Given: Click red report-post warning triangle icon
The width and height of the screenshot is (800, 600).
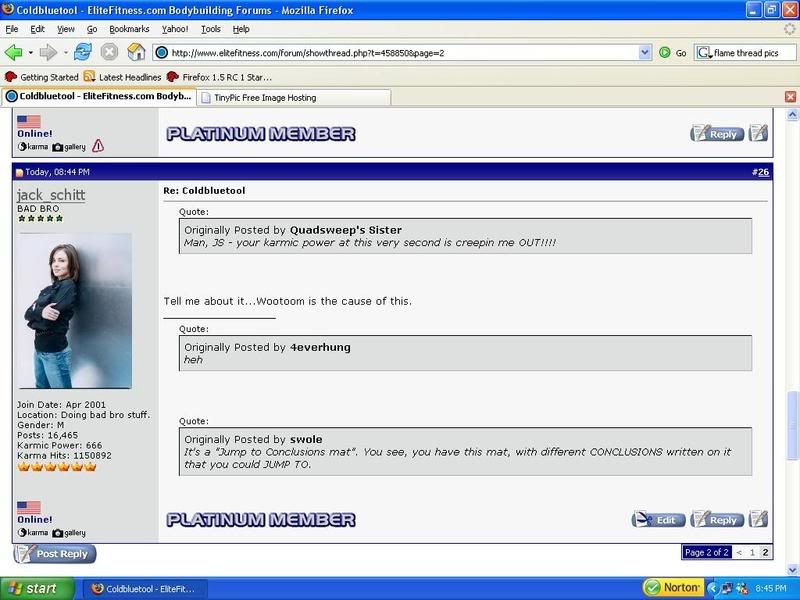Looking at the screenshot, I should coord(97,146).
